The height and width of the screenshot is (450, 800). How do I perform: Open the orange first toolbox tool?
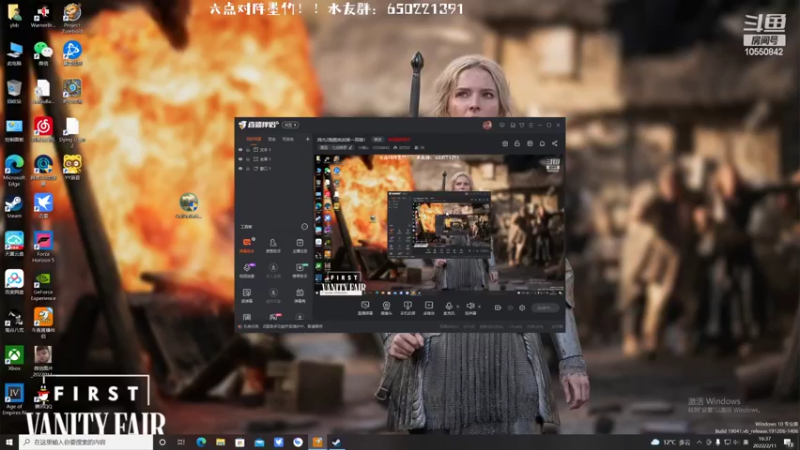(x=247, y=245)
